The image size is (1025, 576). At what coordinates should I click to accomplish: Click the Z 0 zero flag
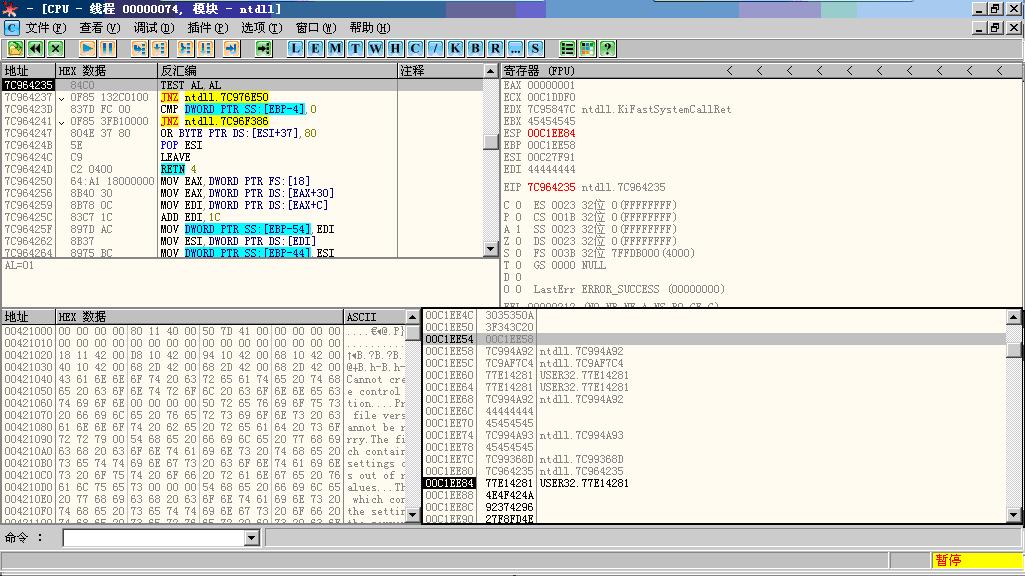click(x=511, y=241)
